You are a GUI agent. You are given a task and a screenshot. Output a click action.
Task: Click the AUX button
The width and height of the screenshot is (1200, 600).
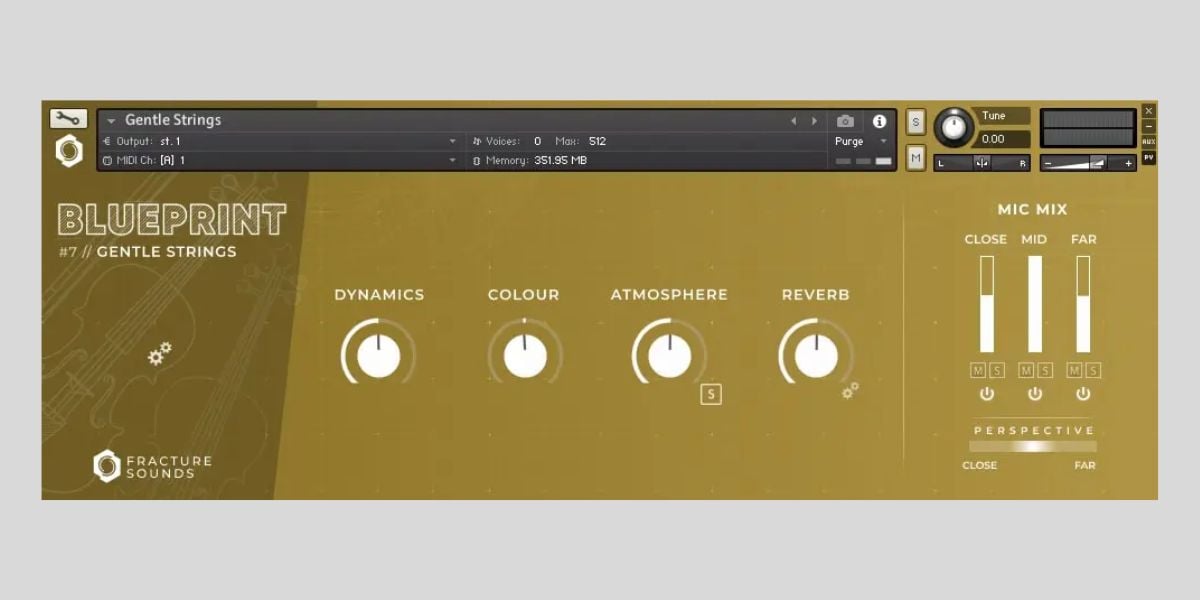click(x=1149, y=142)
